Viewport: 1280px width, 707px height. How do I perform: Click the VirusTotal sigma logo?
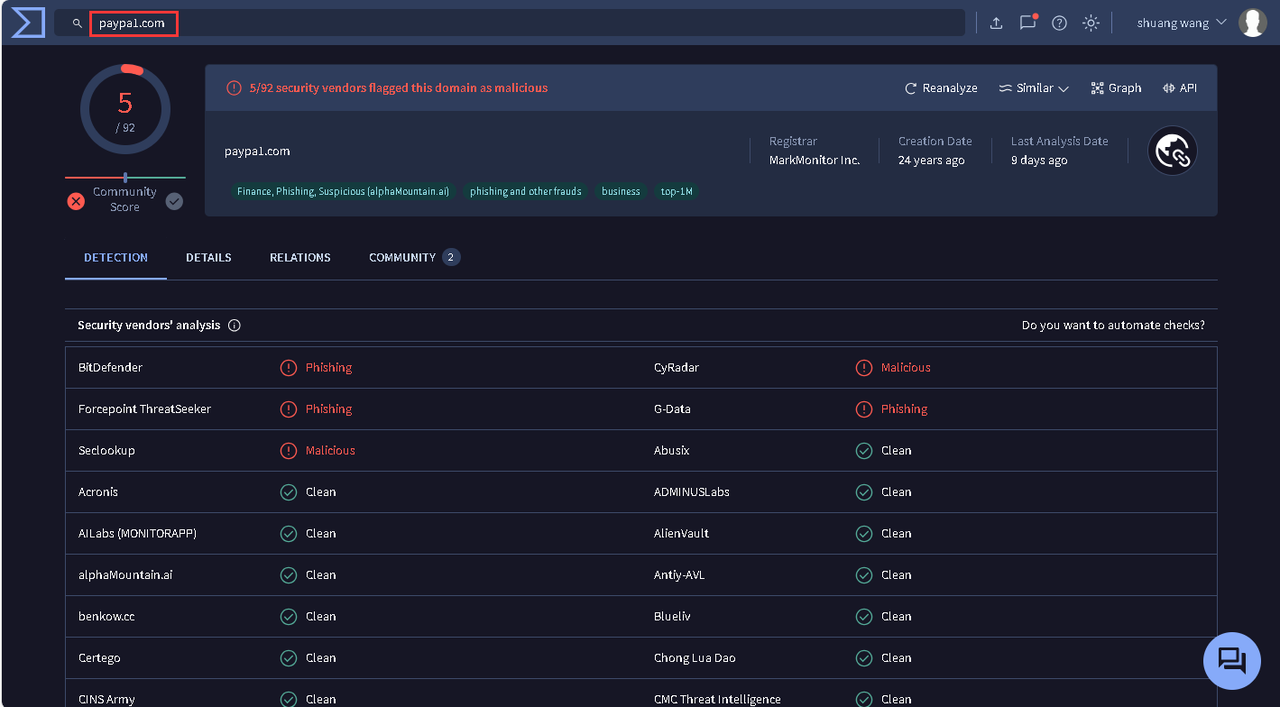click(28, 22)
